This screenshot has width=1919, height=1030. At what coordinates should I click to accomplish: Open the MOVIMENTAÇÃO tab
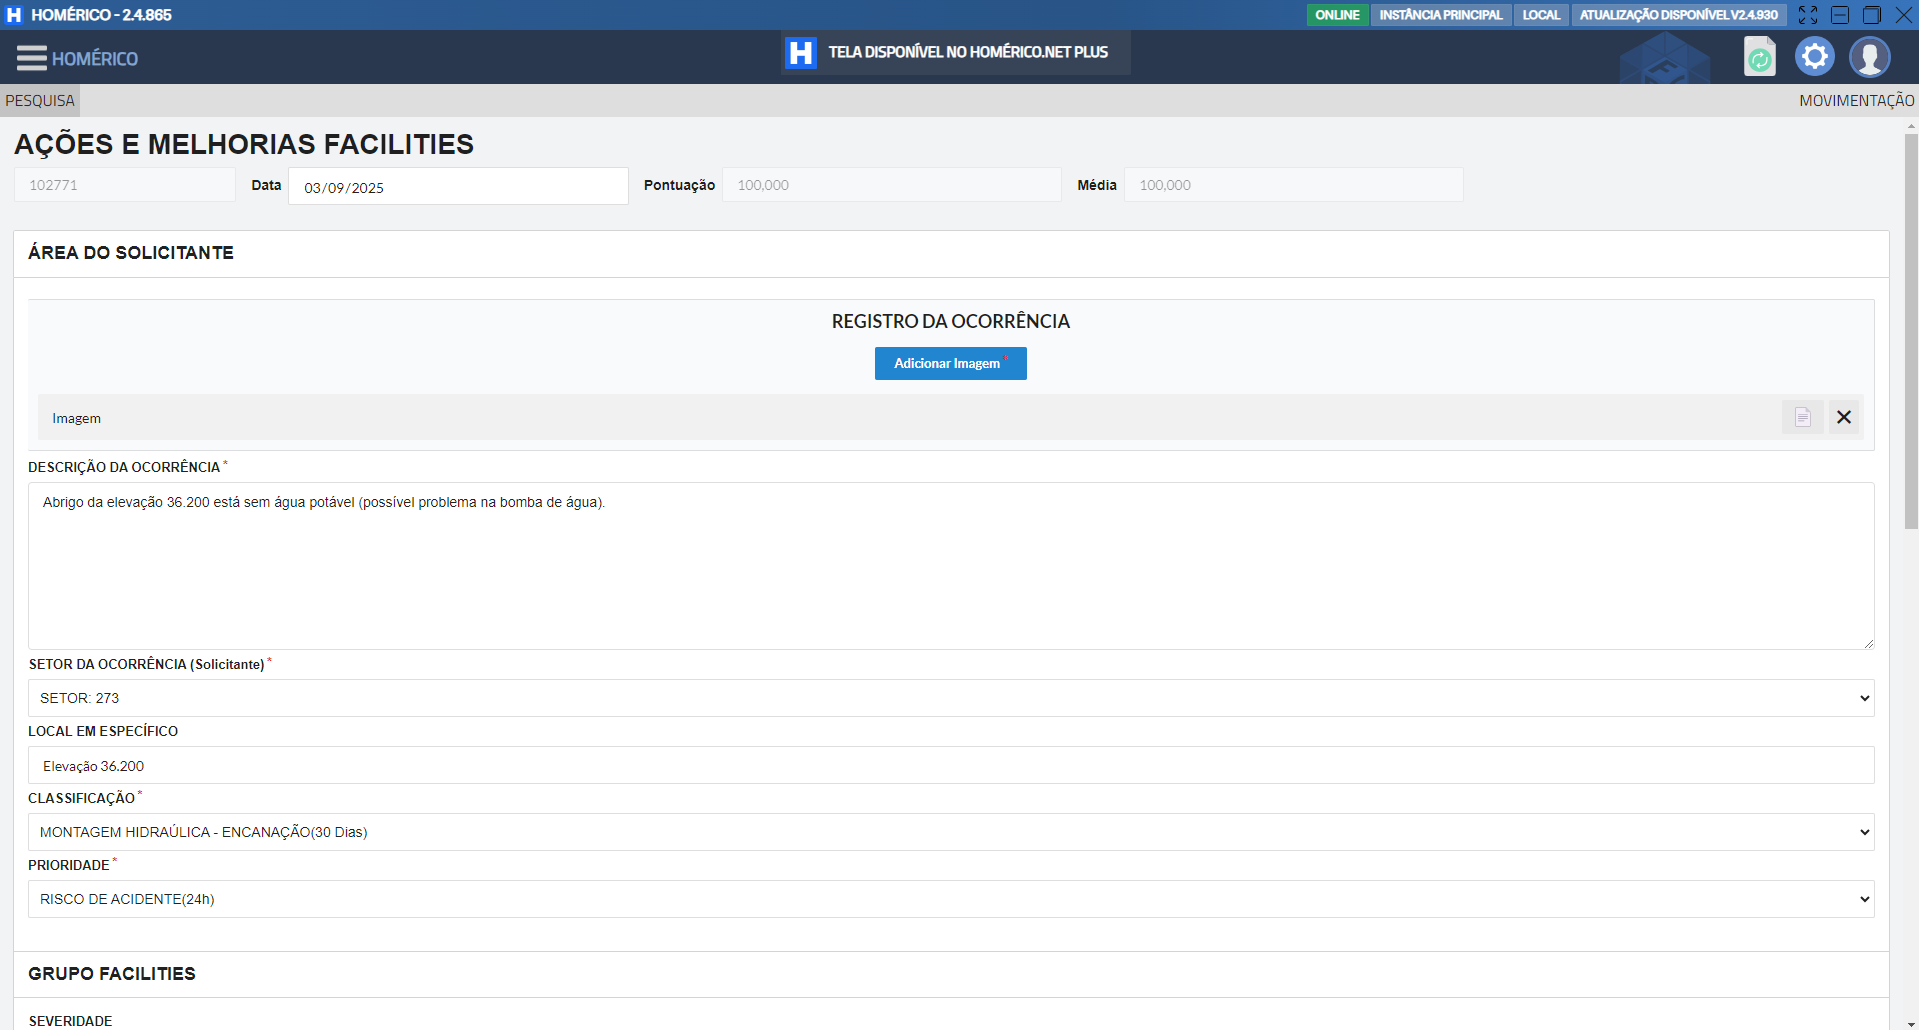(1856, 101)
